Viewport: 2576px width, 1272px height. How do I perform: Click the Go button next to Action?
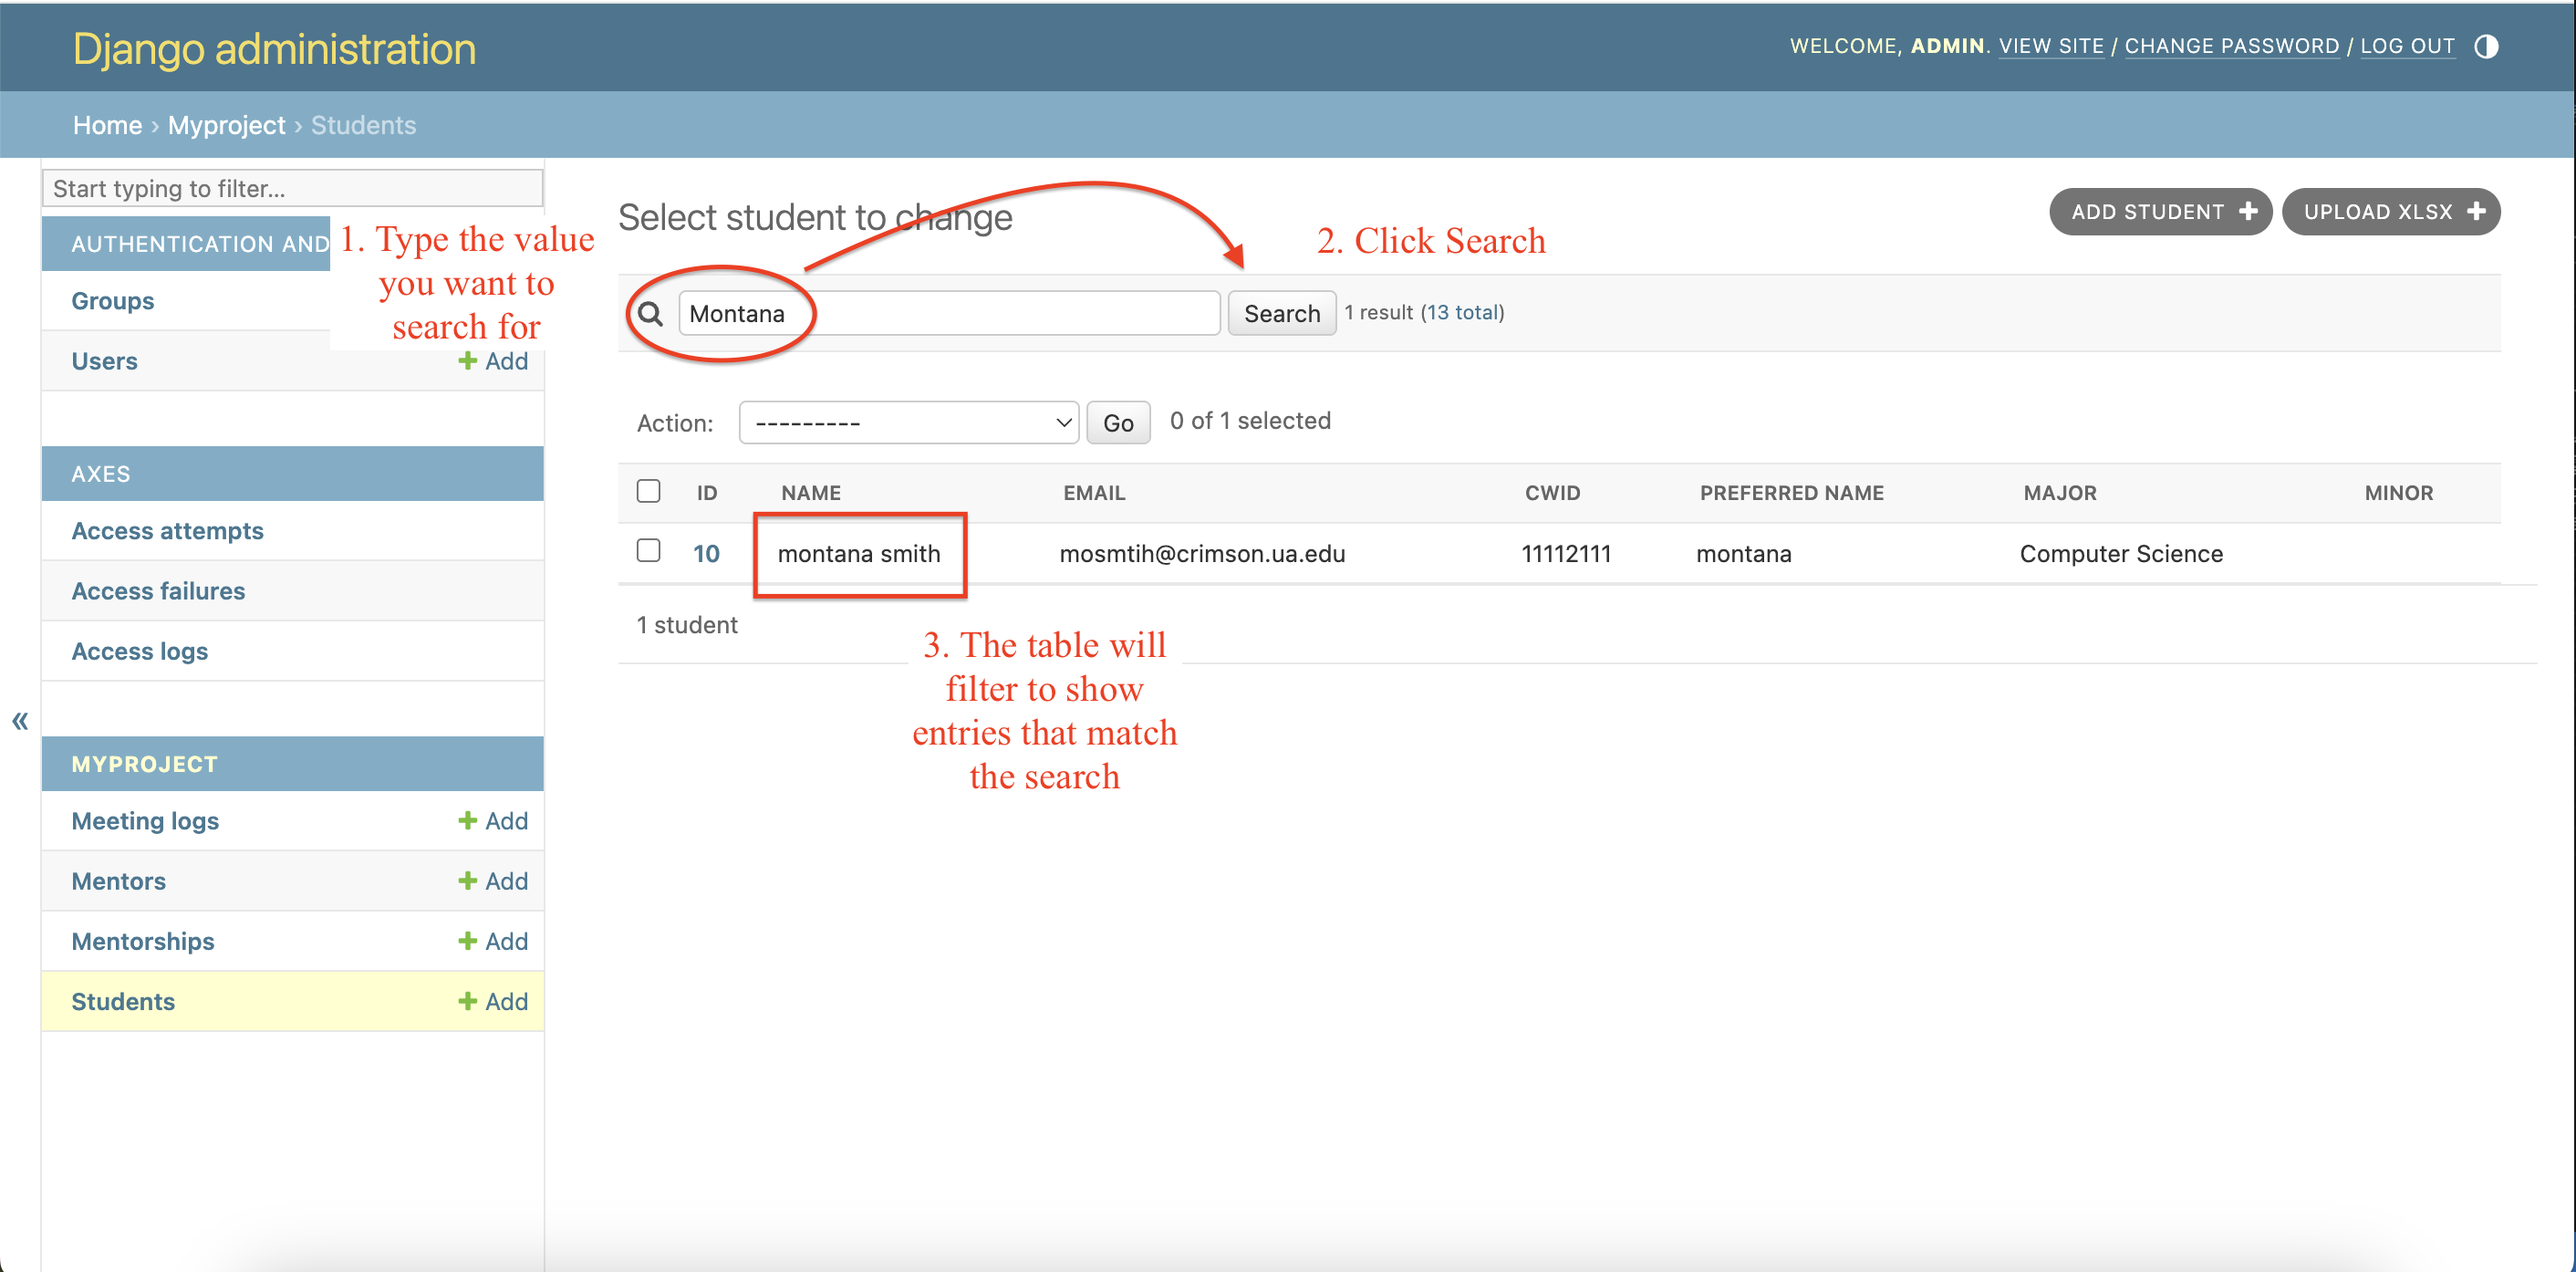pyautogui.click(x=1117, y=422)
